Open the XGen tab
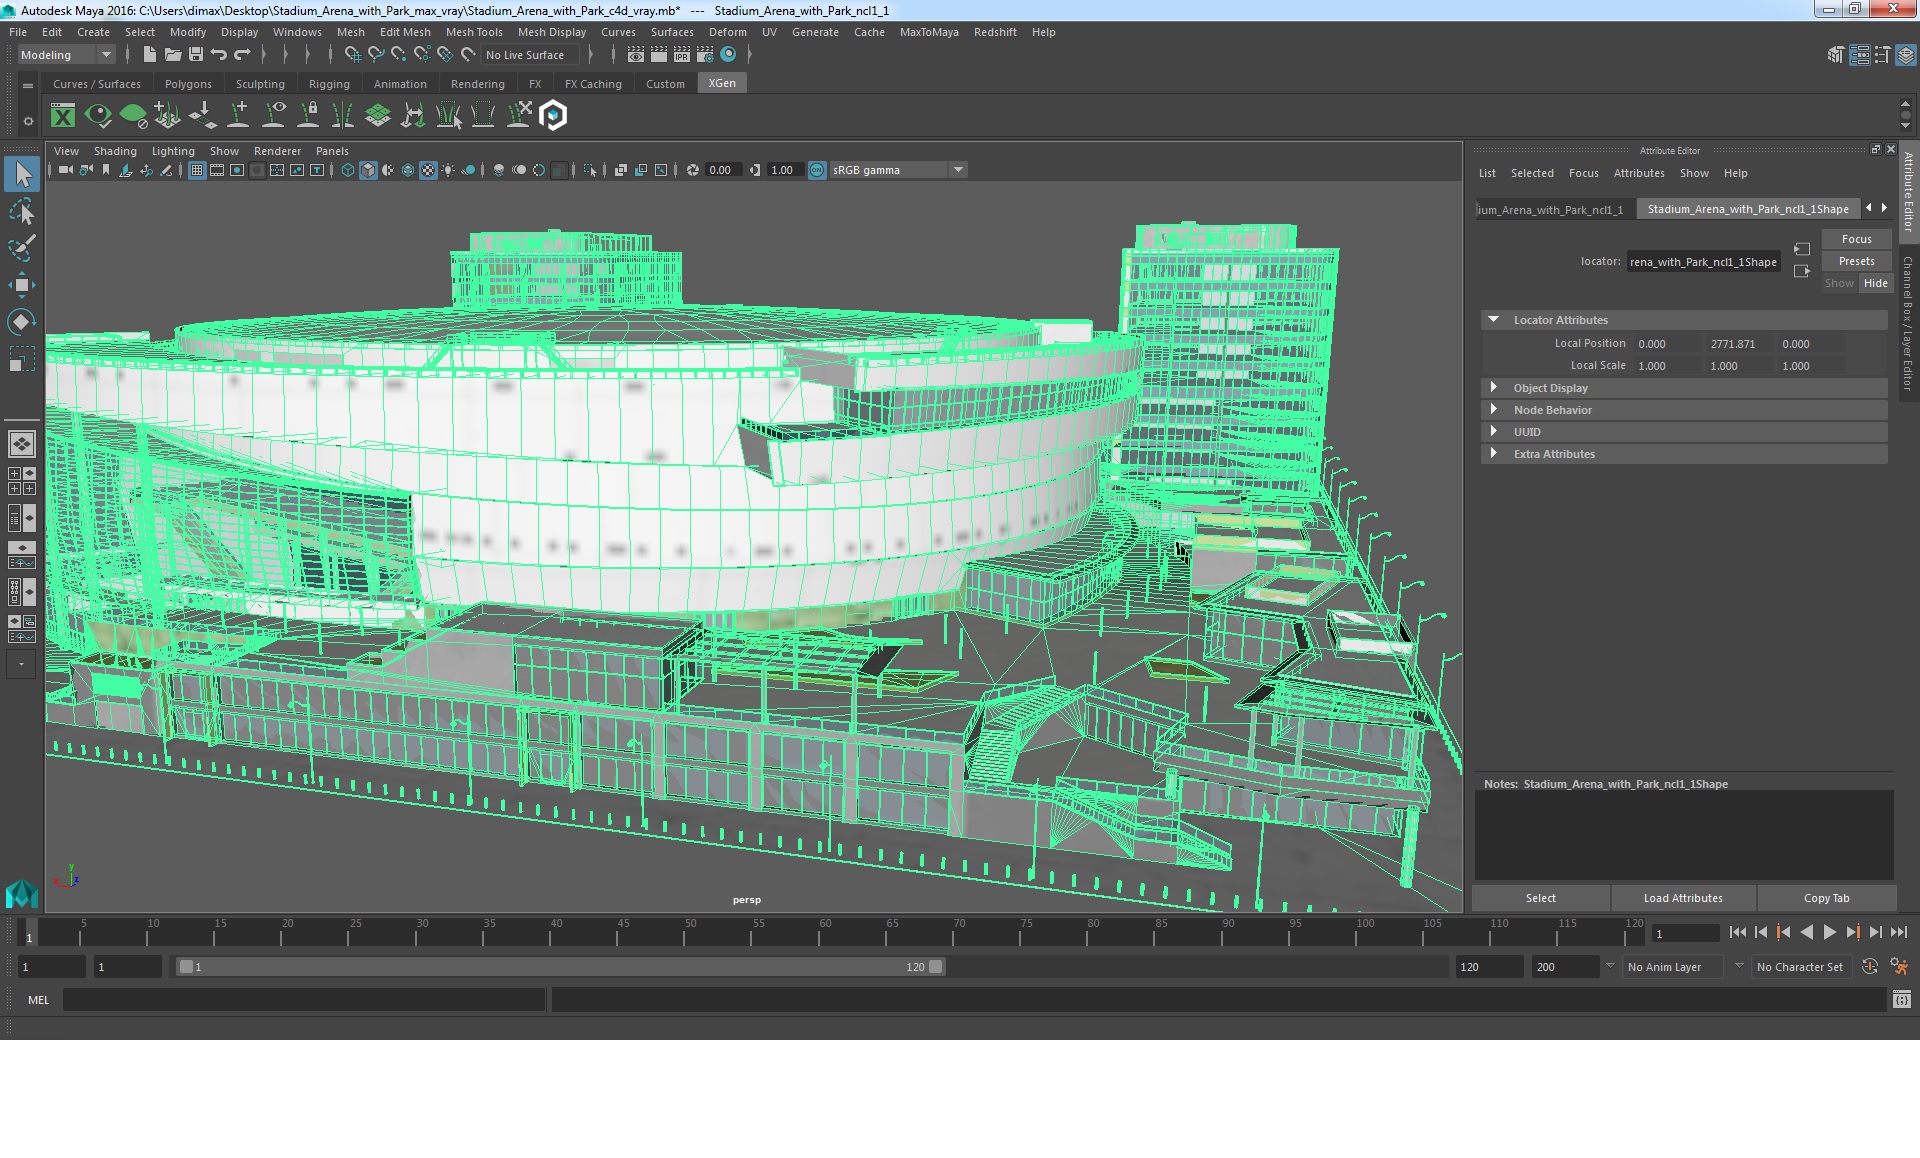 pyautogui.click(x=723, y=84)
